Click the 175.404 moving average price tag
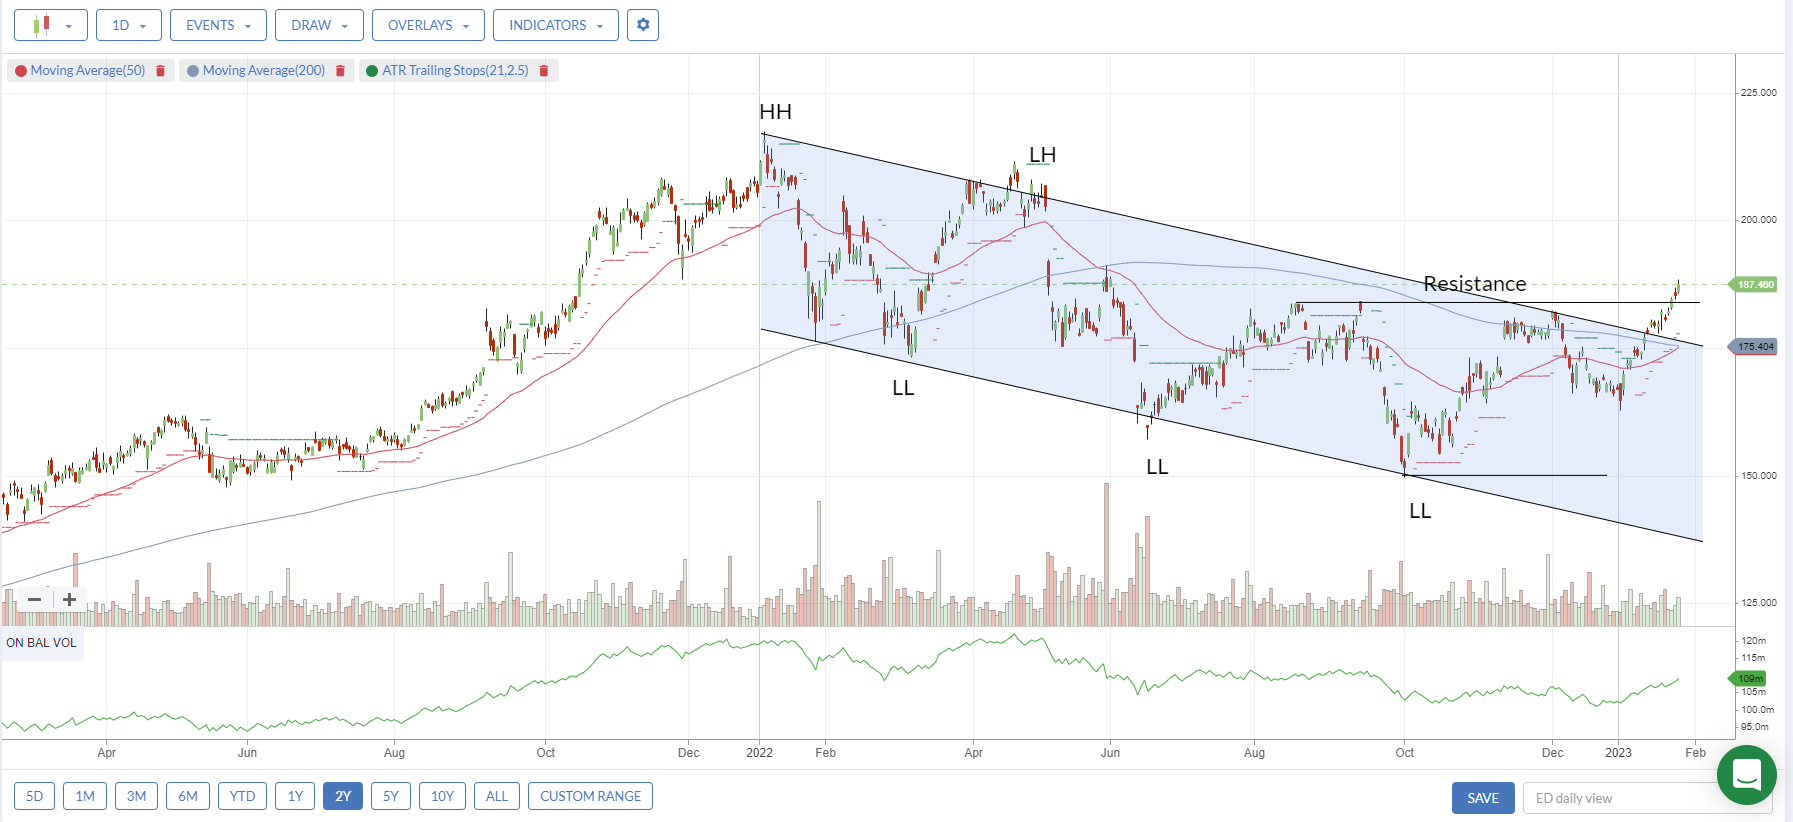1793x822 pixels. [1753, 347]
